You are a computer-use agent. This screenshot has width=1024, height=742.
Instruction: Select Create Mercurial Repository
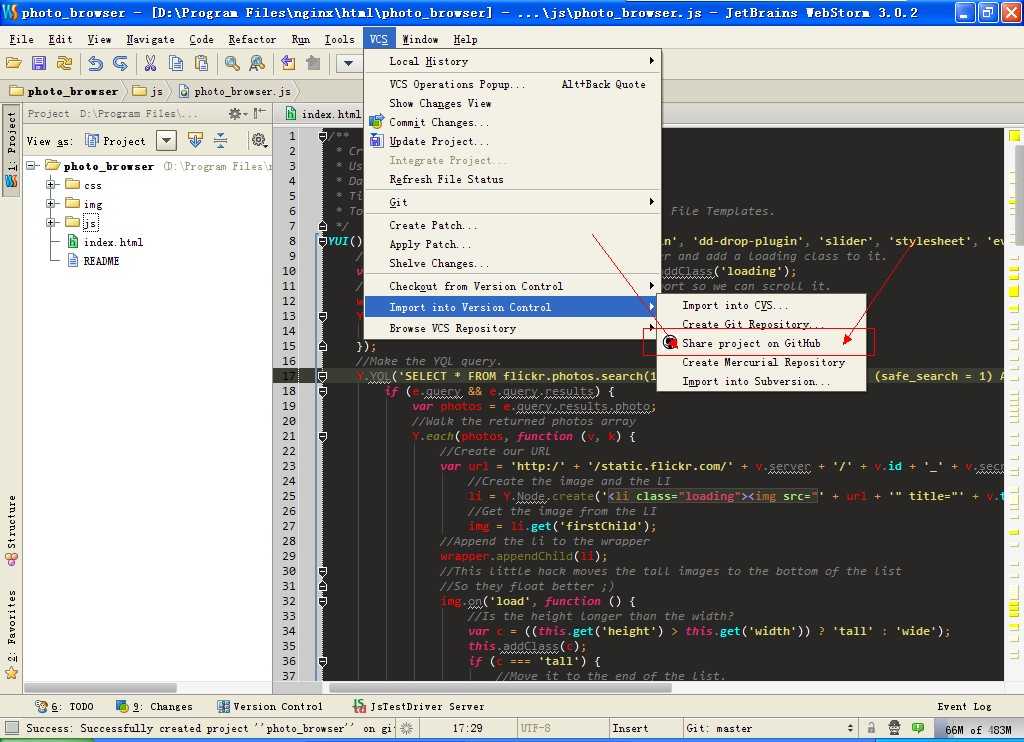click(x=761, y=362)
